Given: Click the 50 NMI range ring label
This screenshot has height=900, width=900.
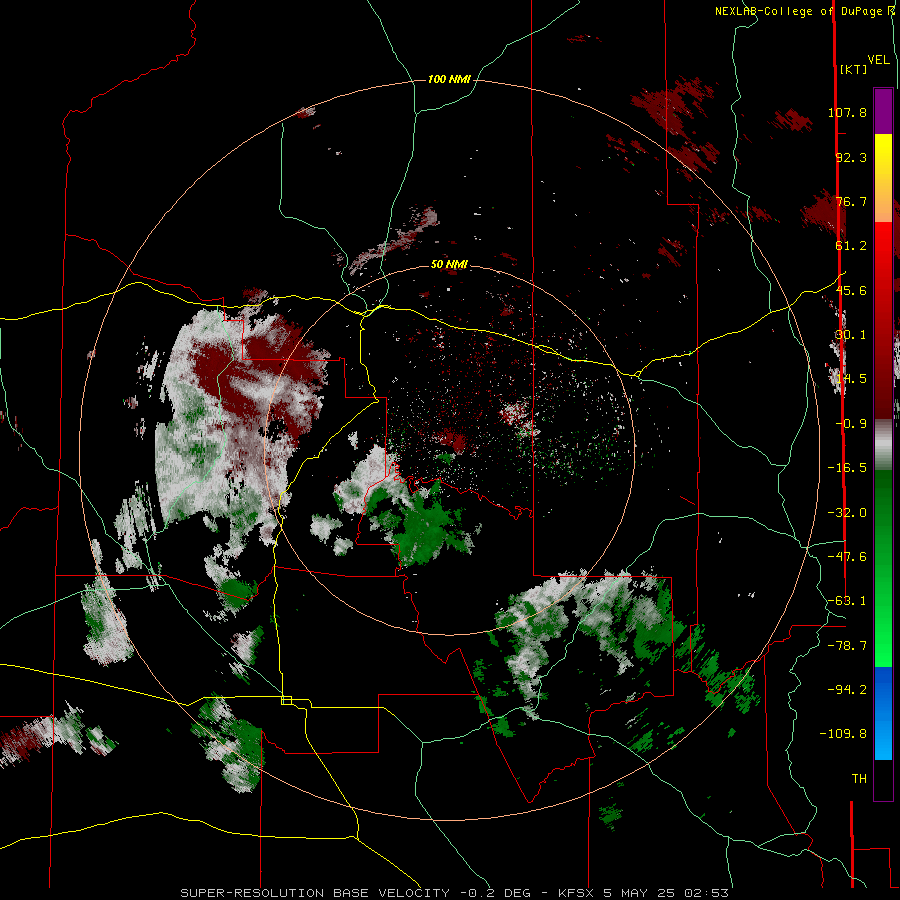Looking at the screenshot, I should click(449, 265).
